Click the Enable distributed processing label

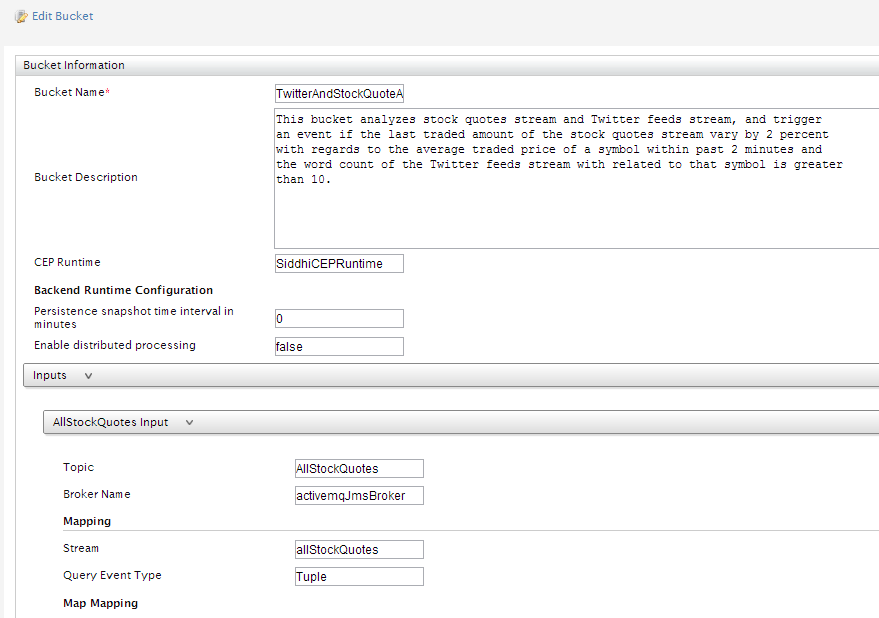coord(115,345)
